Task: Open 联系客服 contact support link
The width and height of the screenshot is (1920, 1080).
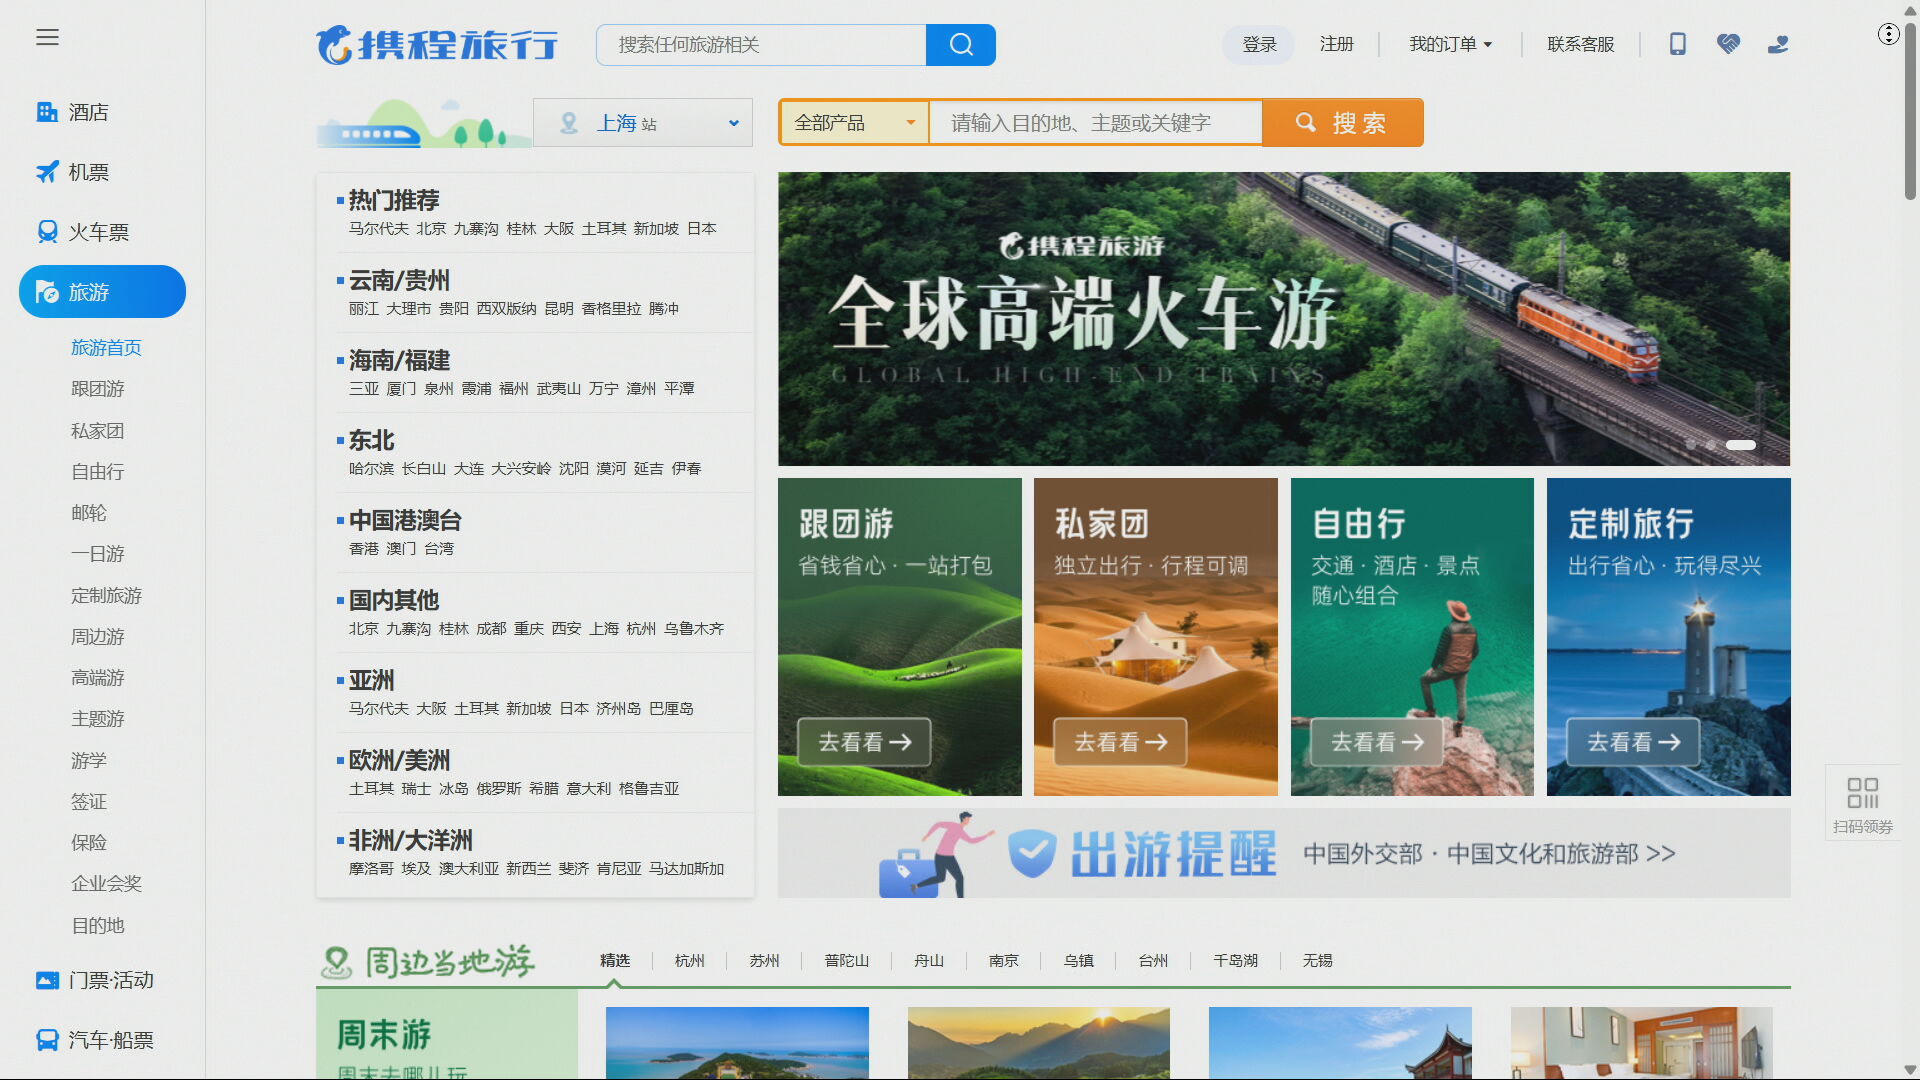Action: 1581,44
